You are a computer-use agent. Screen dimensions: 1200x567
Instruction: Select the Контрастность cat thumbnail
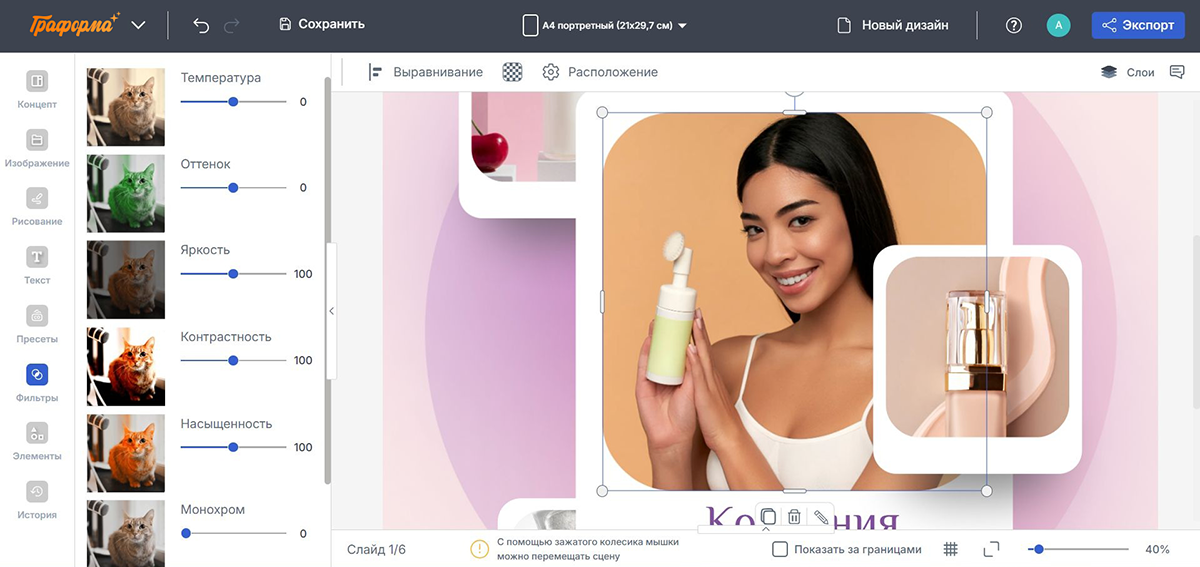[x=126, y=367]
